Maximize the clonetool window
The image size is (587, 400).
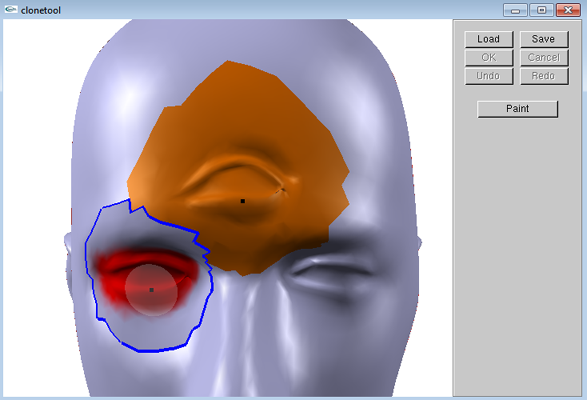[x=541, y=10]
